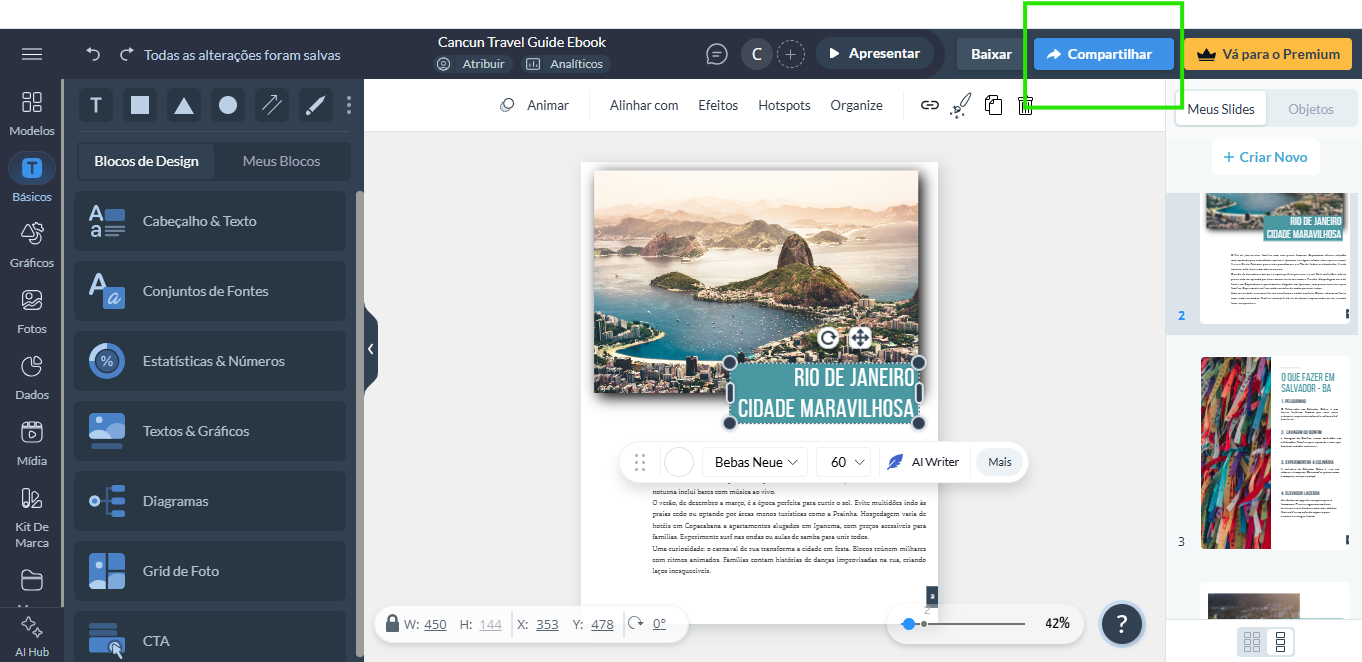1362x662 pixels.
Task: Click the rotation angle value field
Action: [x=659, y=624]
